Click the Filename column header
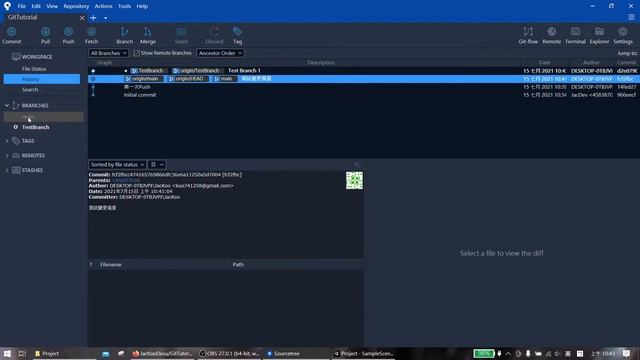Screen dimensions: 640x360 pos(111,264)
